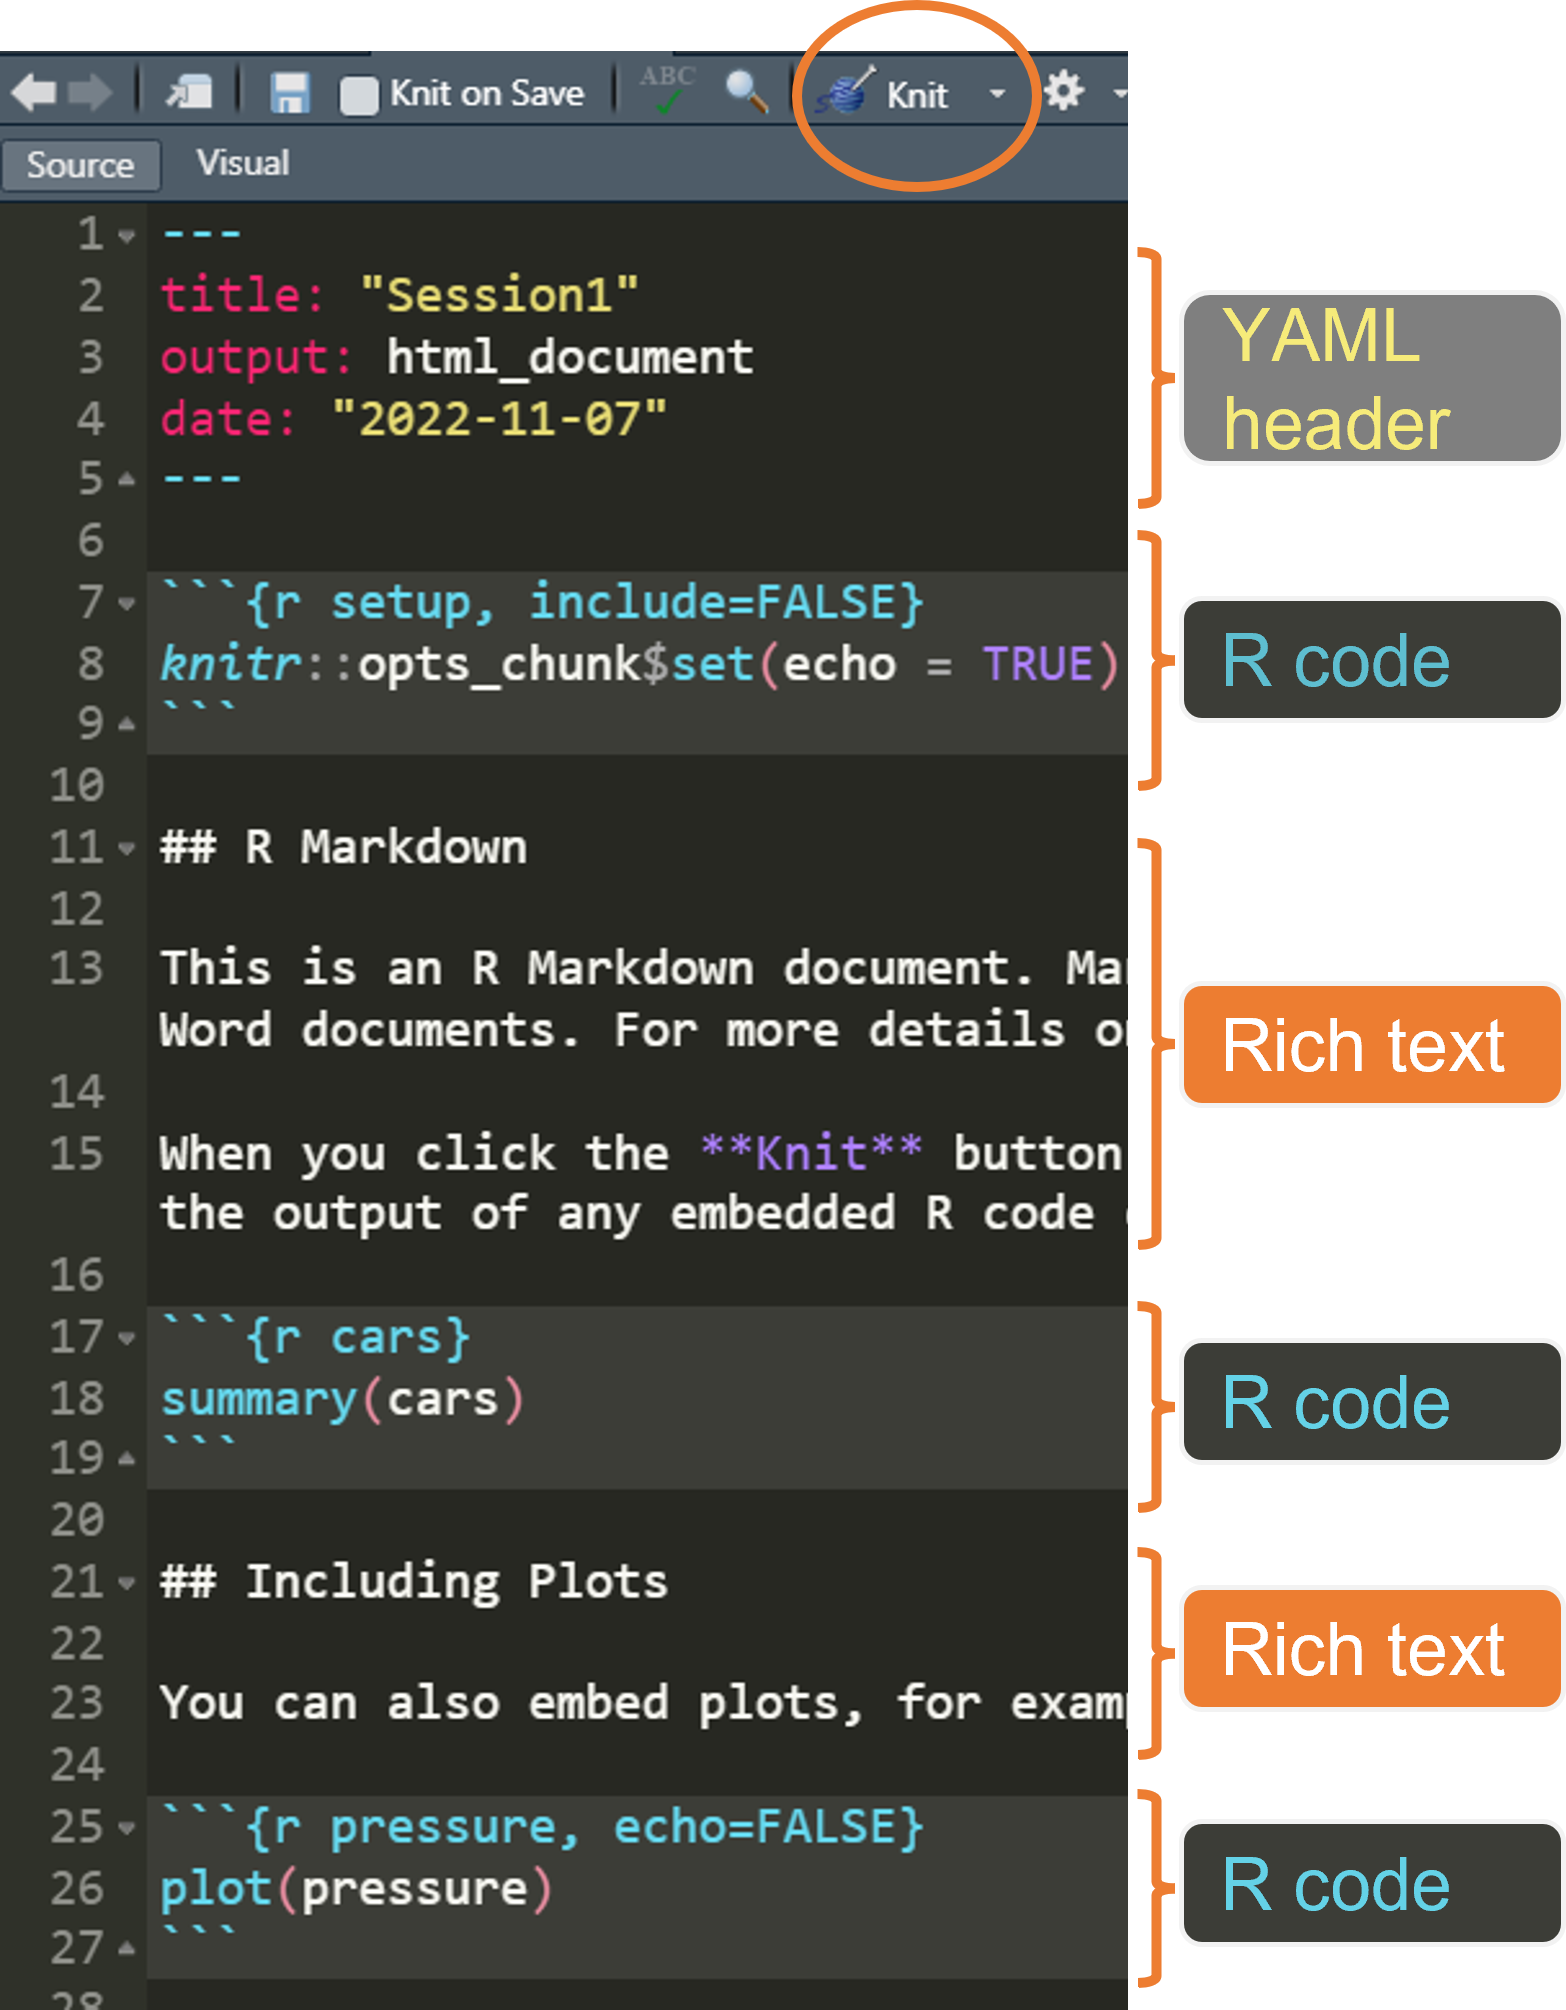Click the {r setup, include=FALSE} chunk header
This screenshot has height=2010, width=1566.
541,602
